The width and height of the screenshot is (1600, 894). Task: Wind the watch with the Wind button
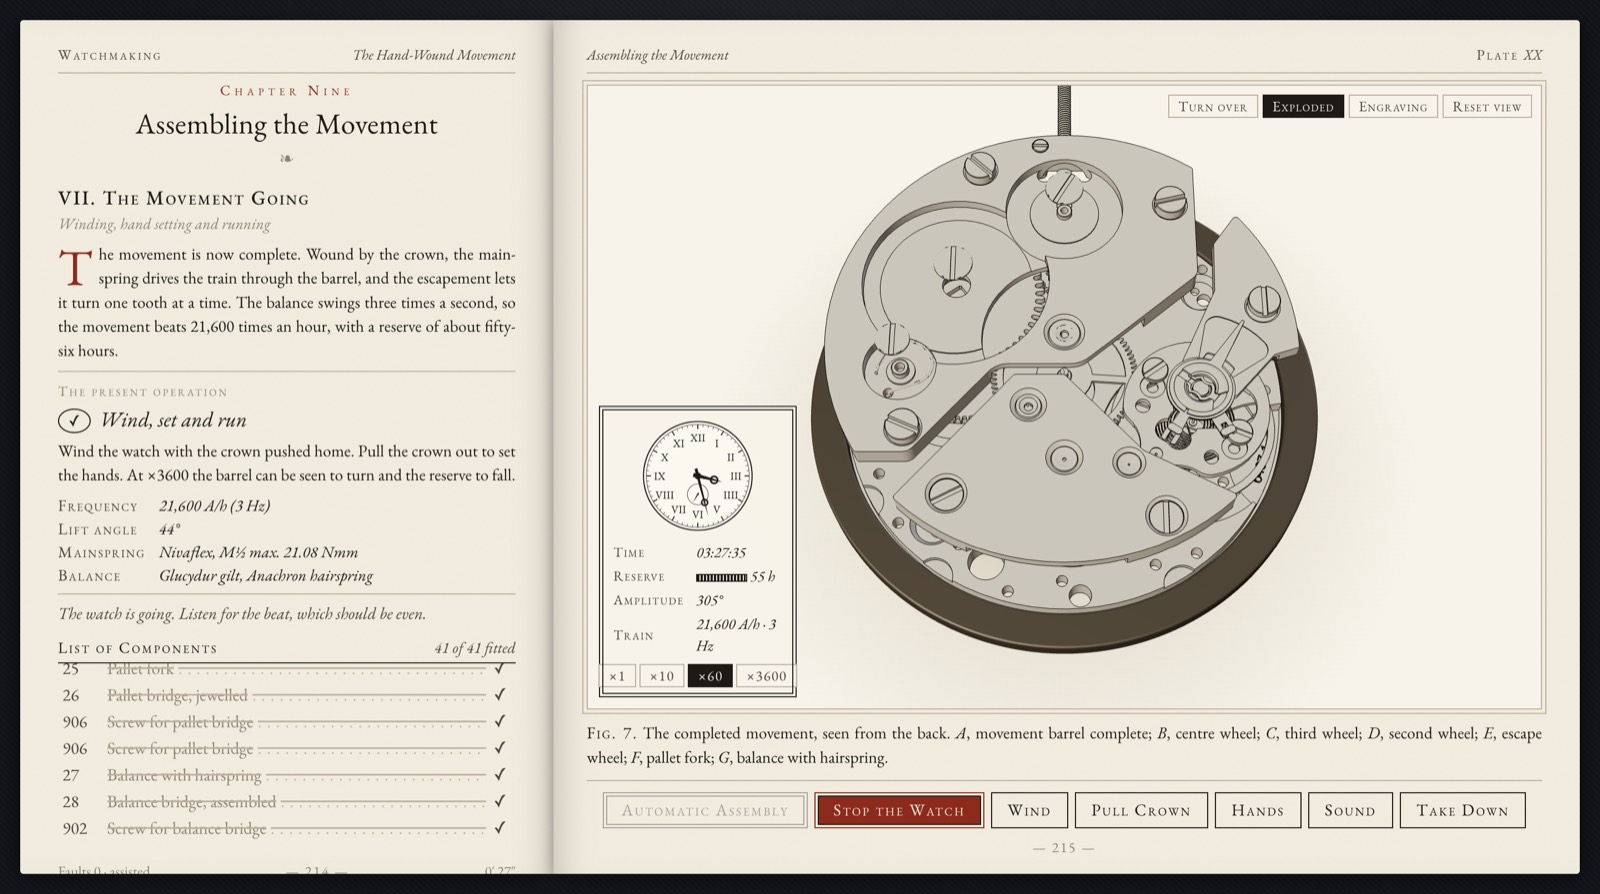point(1029,810)
